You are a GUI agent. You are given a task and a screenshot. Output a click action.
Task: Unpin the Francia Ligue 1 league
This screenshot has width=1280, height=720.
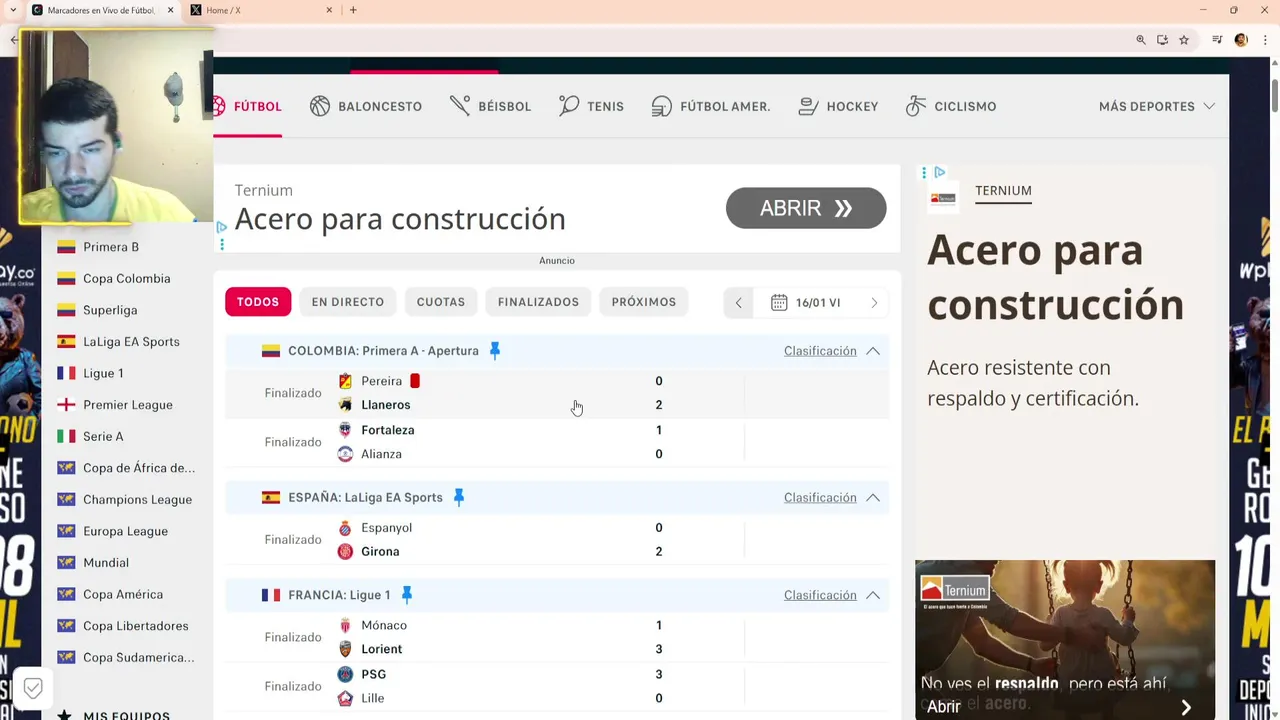pos(407,595)
